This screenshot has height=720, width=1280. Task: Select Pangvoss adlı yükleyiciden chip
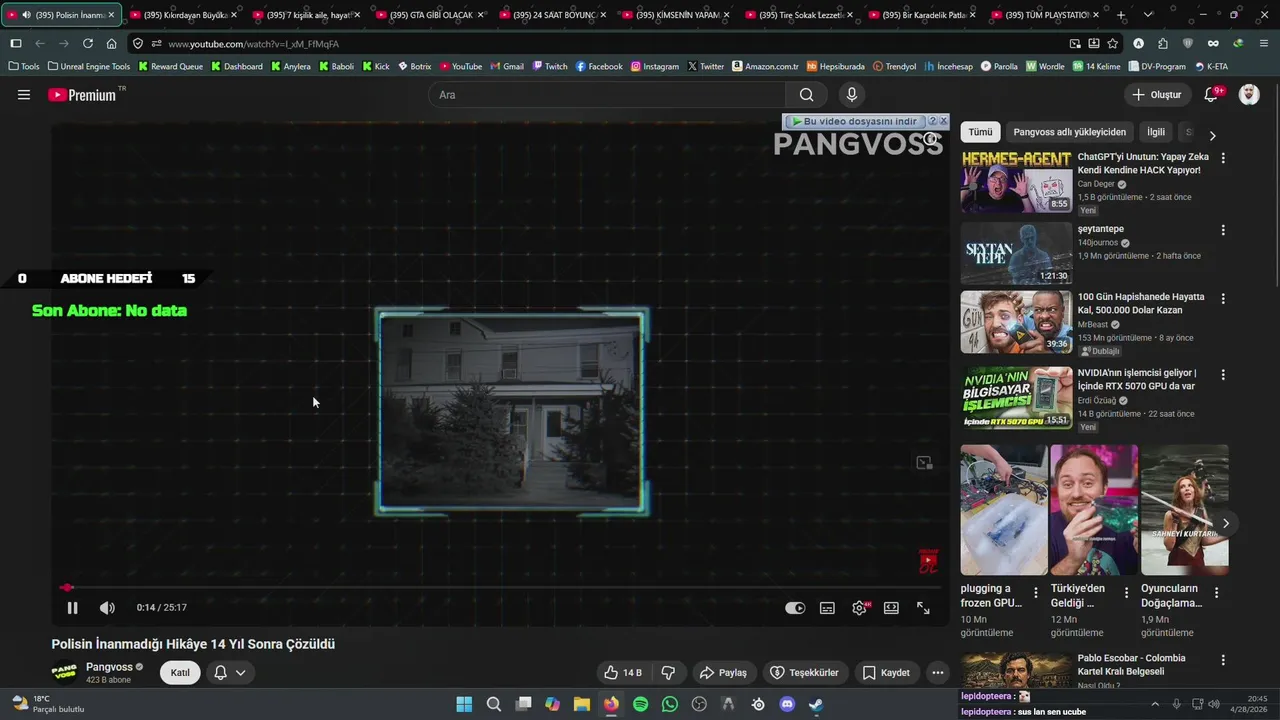(1069, 132)
